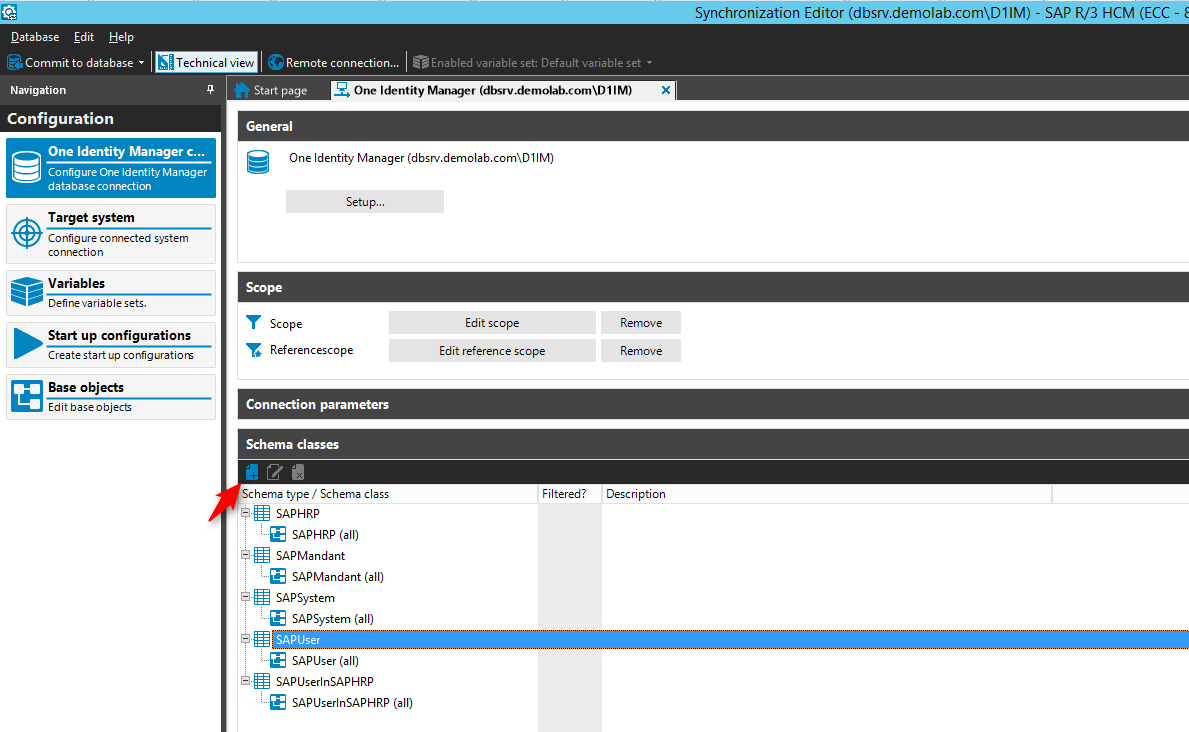Screen dimensions: 1189x732
Task: Click the Schema type / Schema class column header
Action: [387, 494]
